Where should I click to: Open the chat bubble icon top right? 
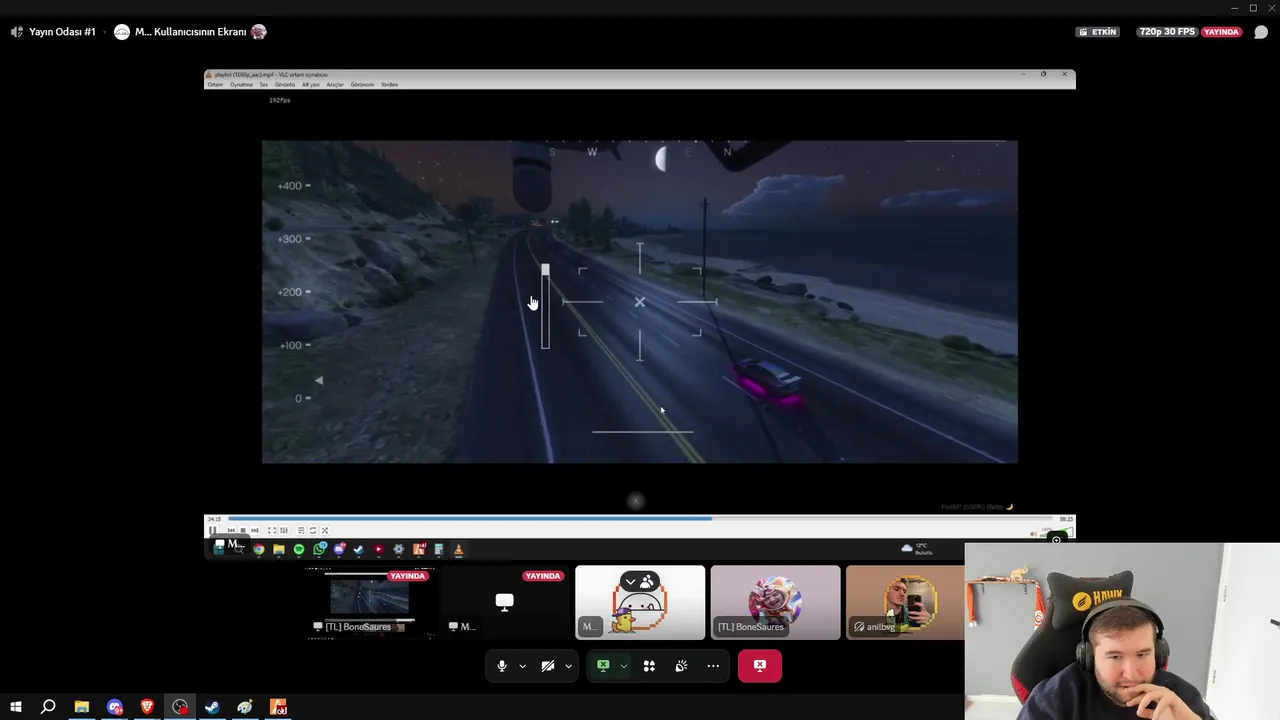coord(1261,32)
